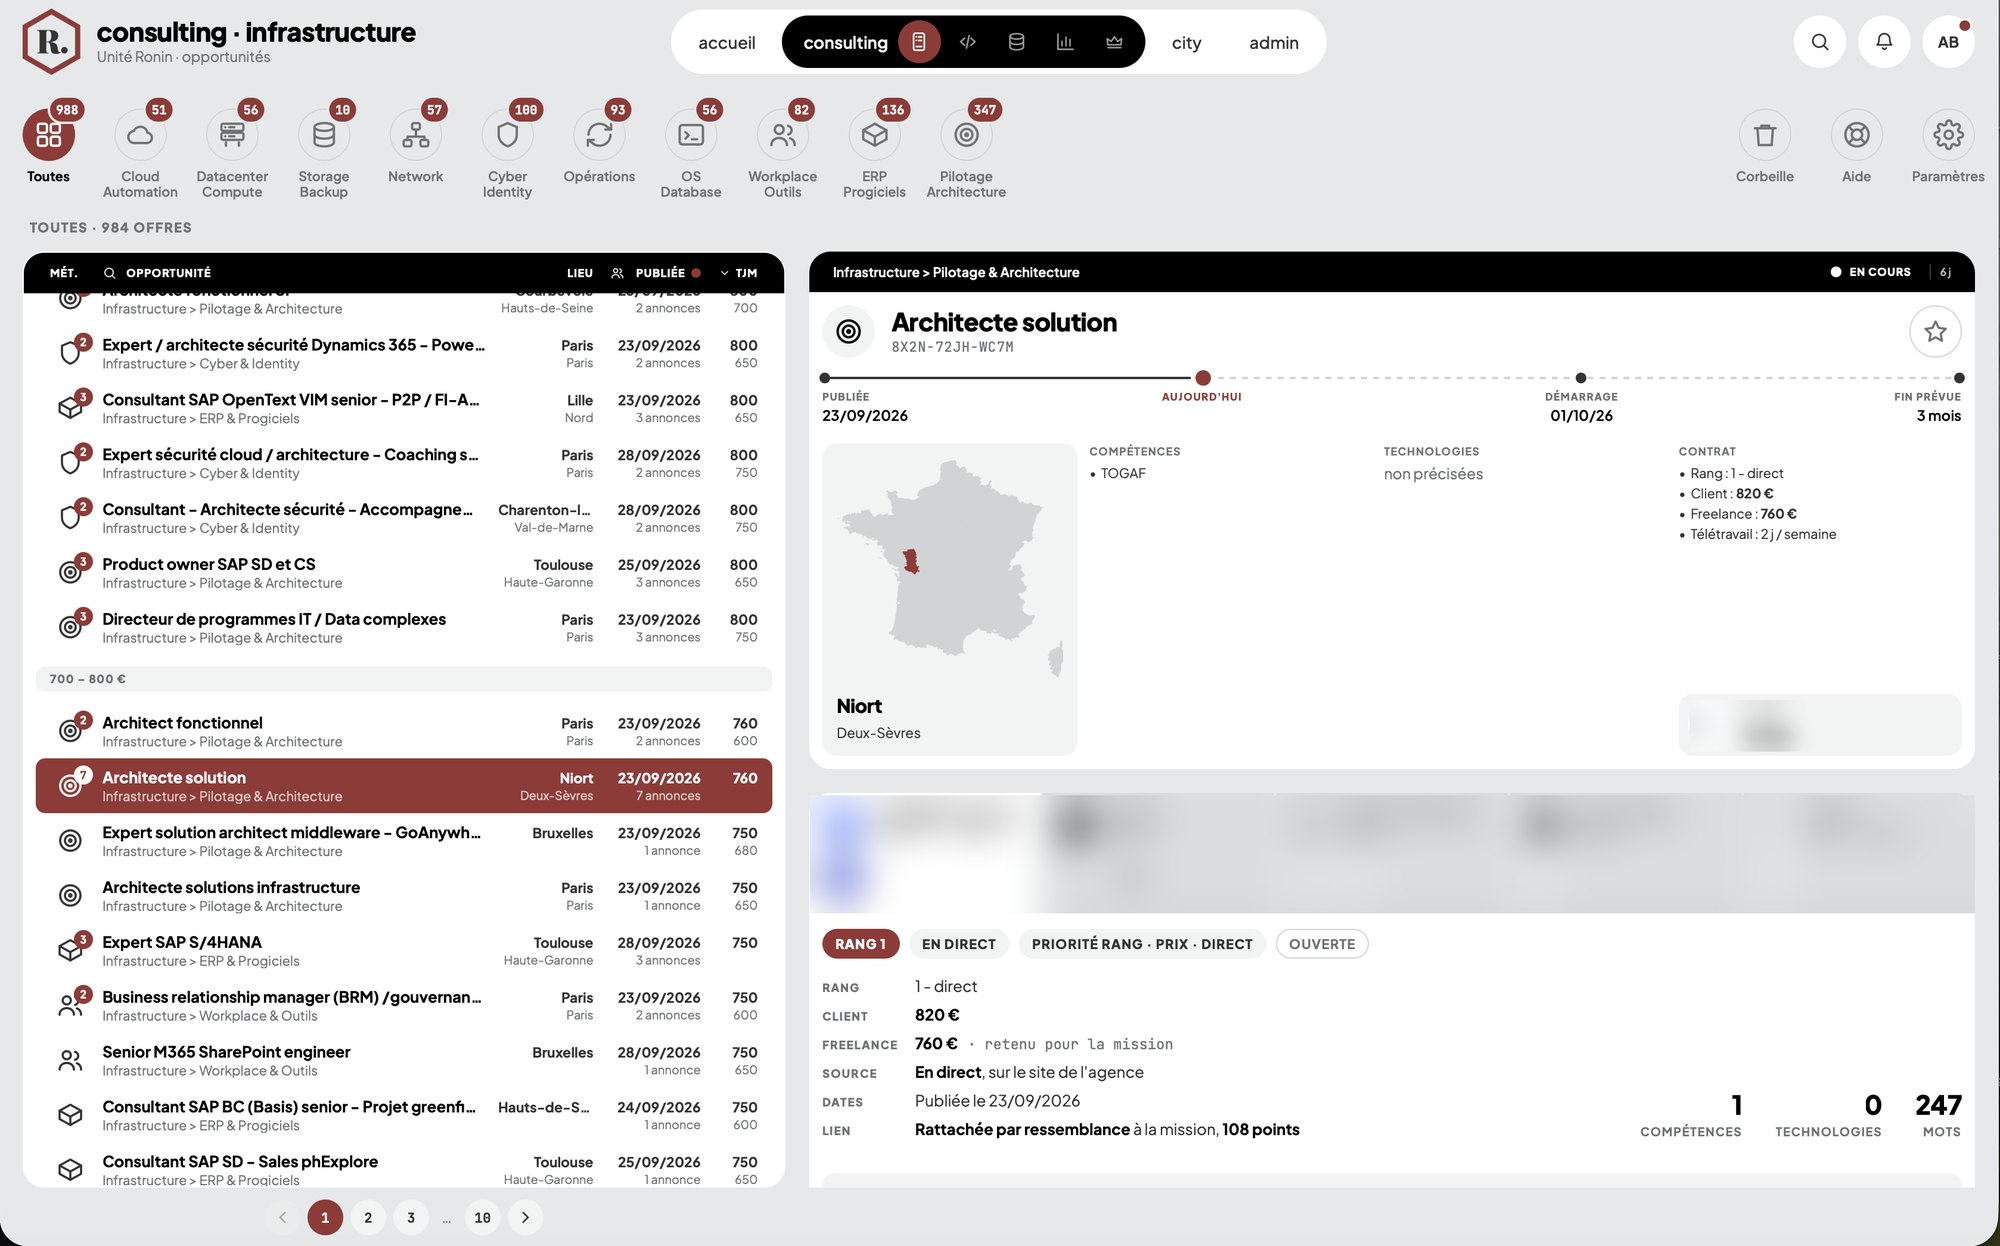Open the search magnifier icon in the top bar
Image resolution: width=2000 pixels, height=1246 pixels.
tap(1820, 42)
